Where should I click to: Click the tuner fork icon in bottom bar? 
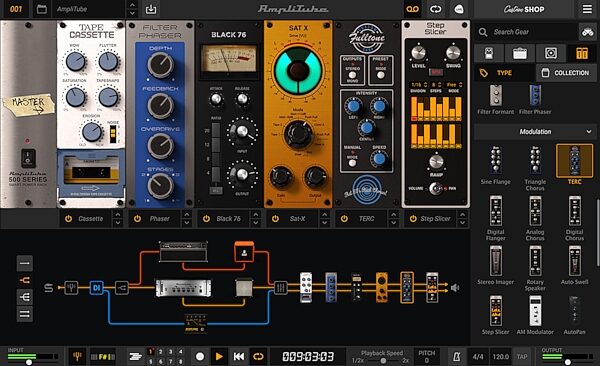77,357
